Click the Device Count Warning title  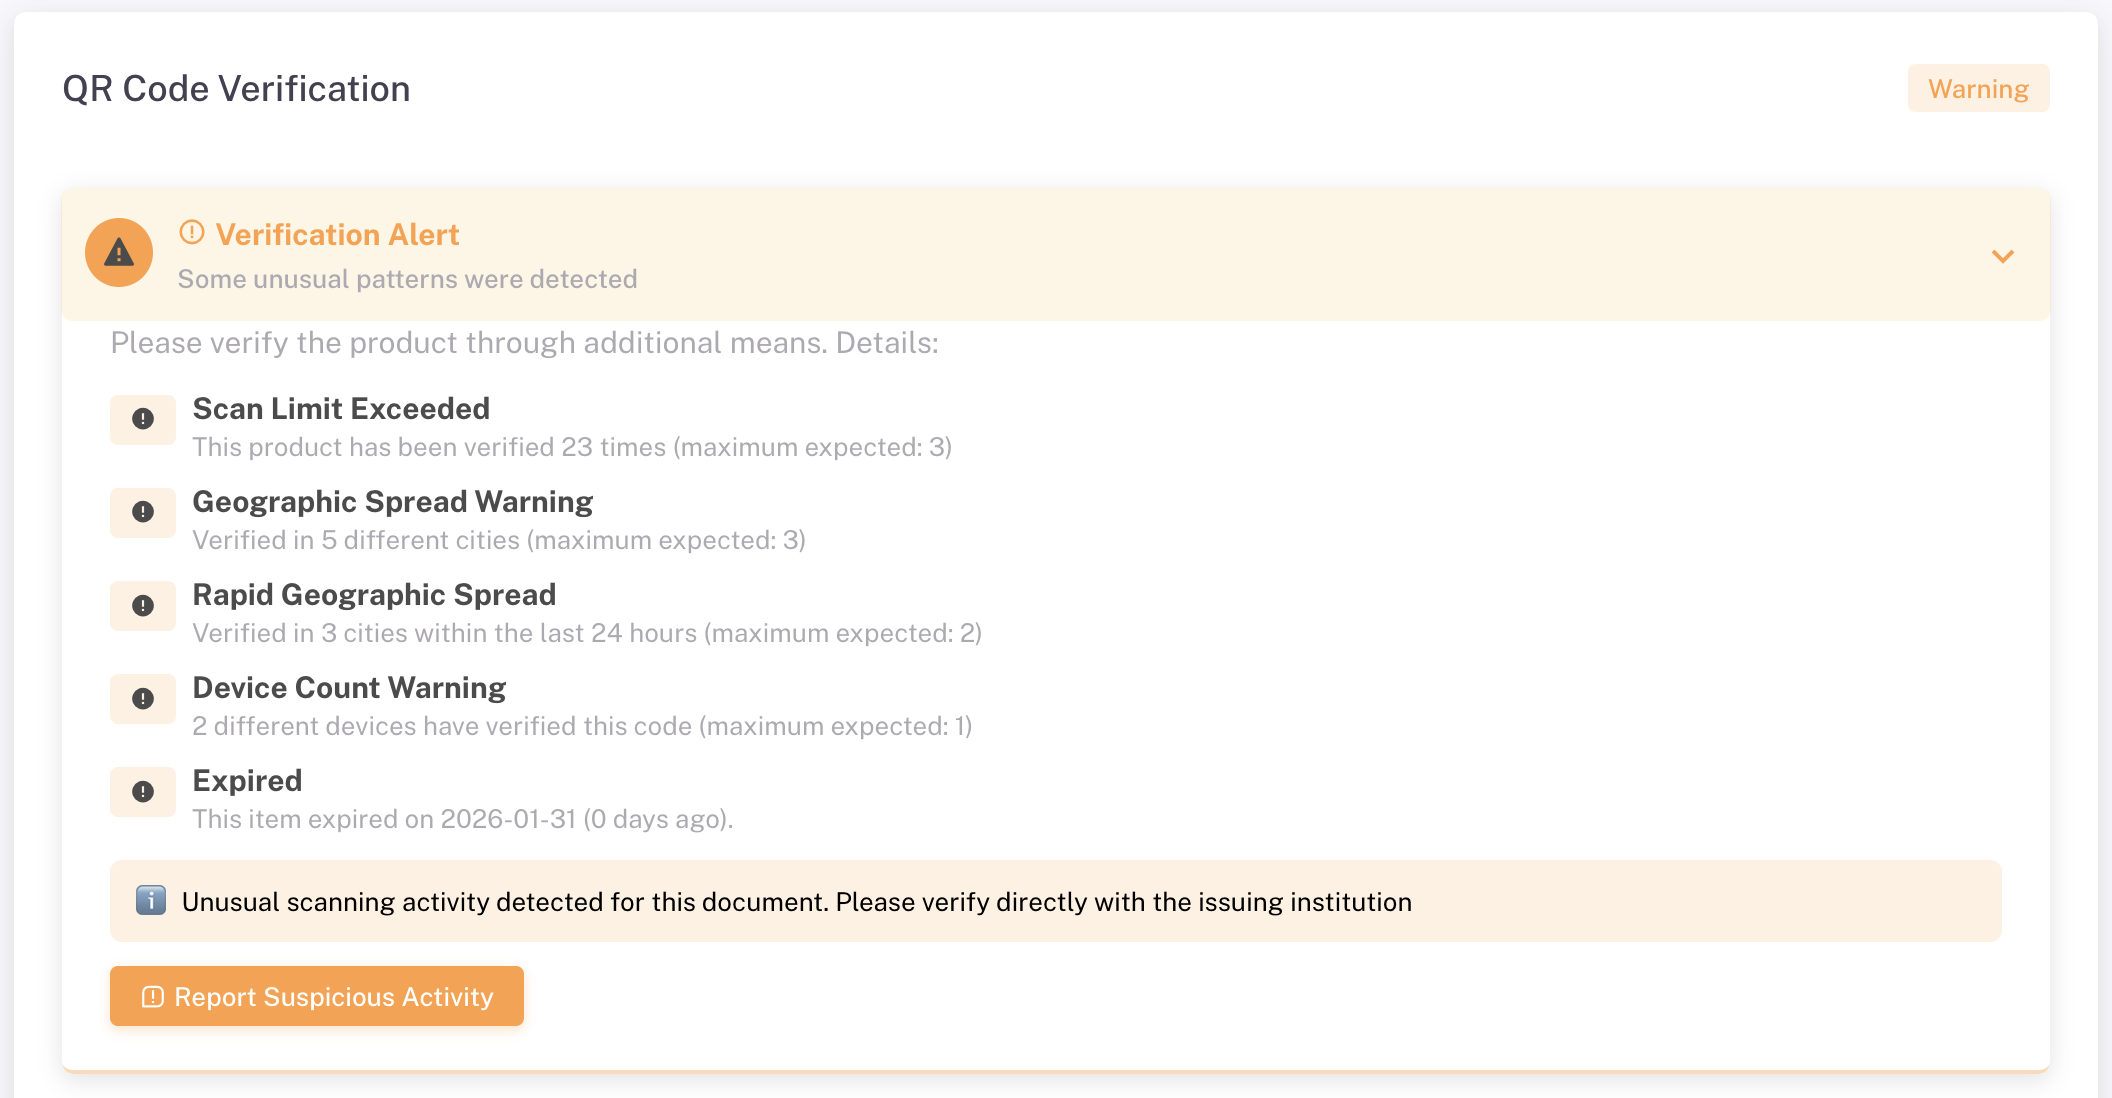(x=349, y=688)
